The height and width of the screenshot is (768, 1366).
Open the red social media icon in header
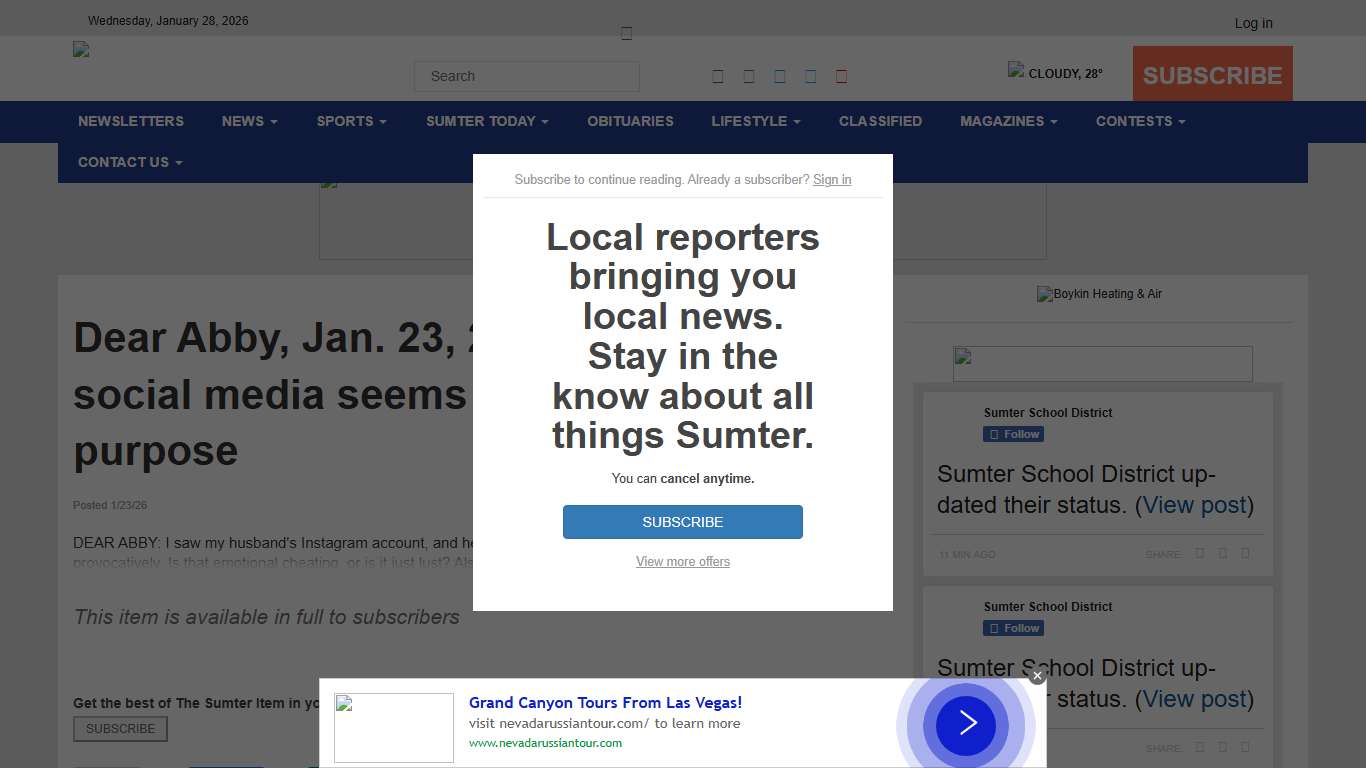tap(841, 77)
